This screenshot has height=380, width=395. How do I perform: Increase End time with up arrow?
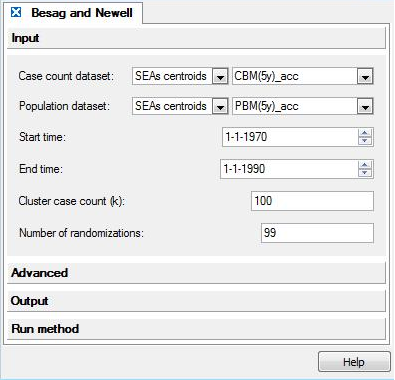(365, 165)
